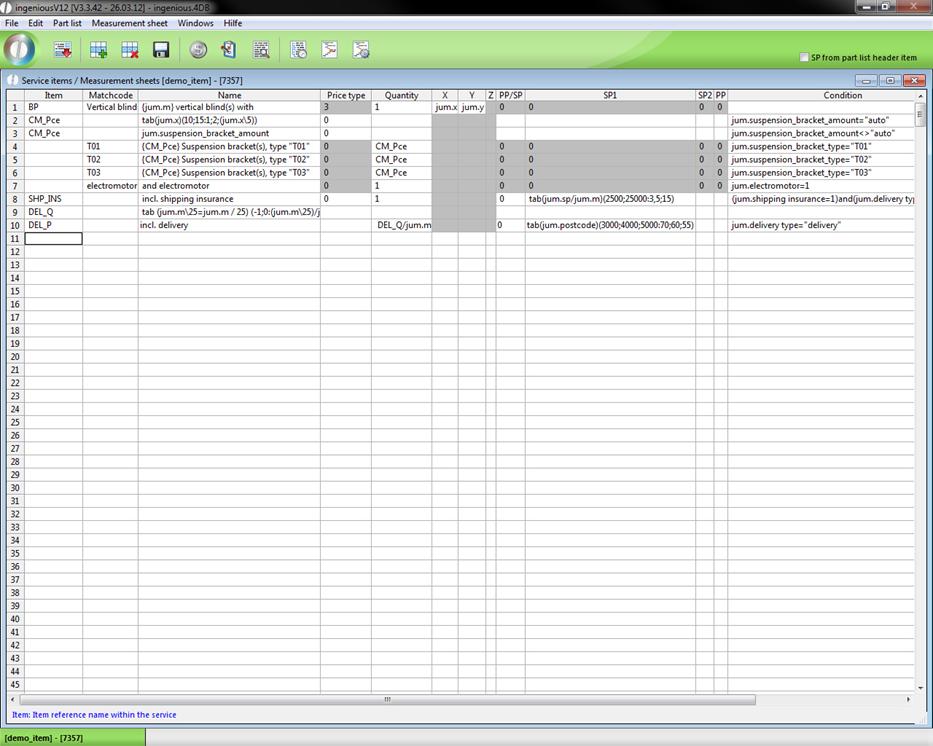This screenshot has width=933, height=746.
Task: Click the document magnifier search icon
Action: [x=261, y=49]
